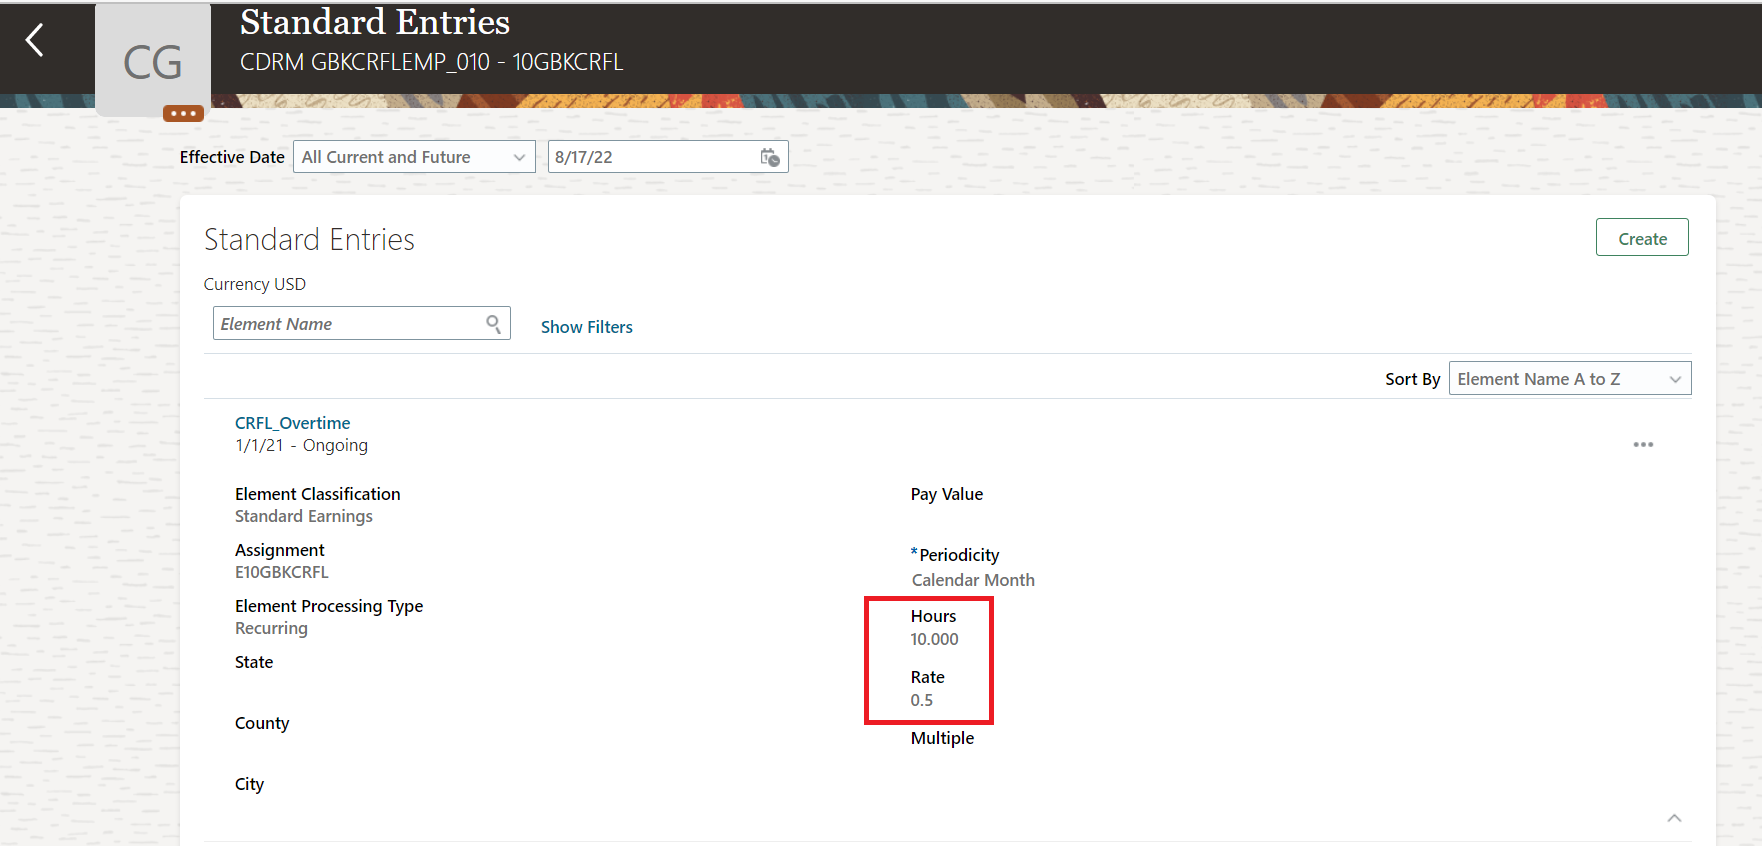Select the Hours value 10.000
1762x846 pixels.
click(934, 639)
